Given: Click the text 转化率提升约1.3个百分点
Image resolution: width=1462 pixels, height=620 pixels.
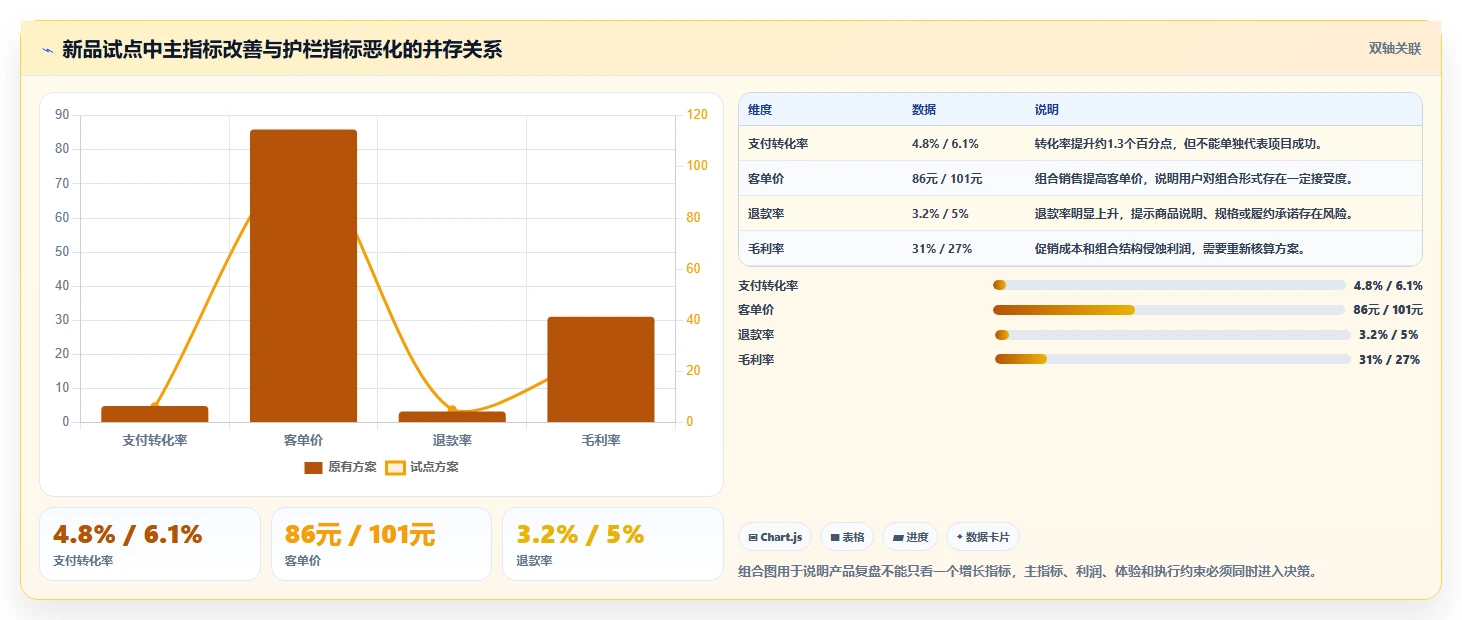Looking at the screenshot, I should 1106,144.
